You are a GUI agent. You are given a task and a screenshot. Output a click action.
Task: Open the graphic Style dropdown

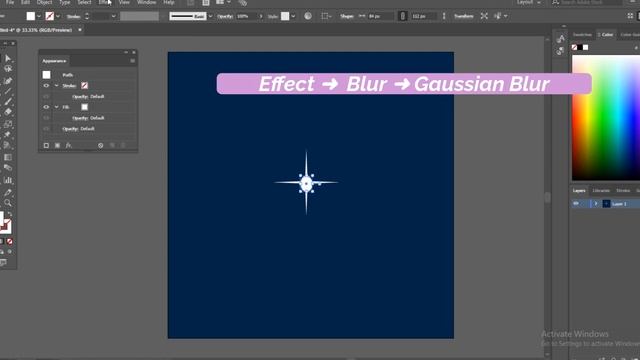293,16
